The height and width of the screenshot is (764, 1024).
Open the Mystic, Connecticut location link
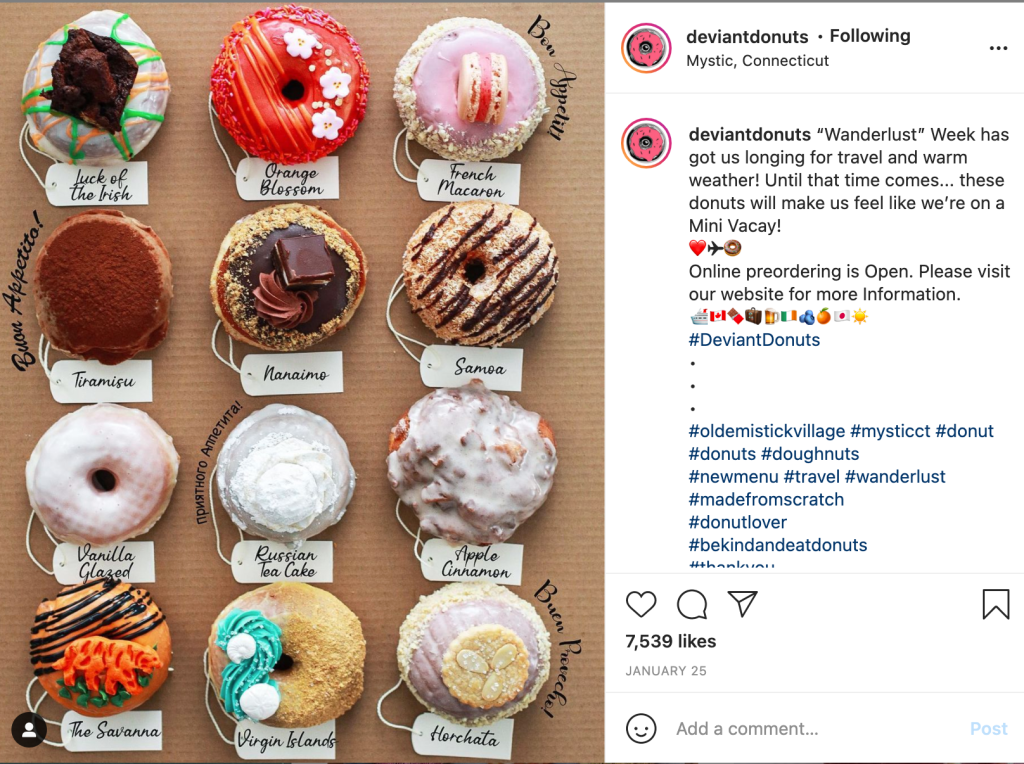point(757,61)
